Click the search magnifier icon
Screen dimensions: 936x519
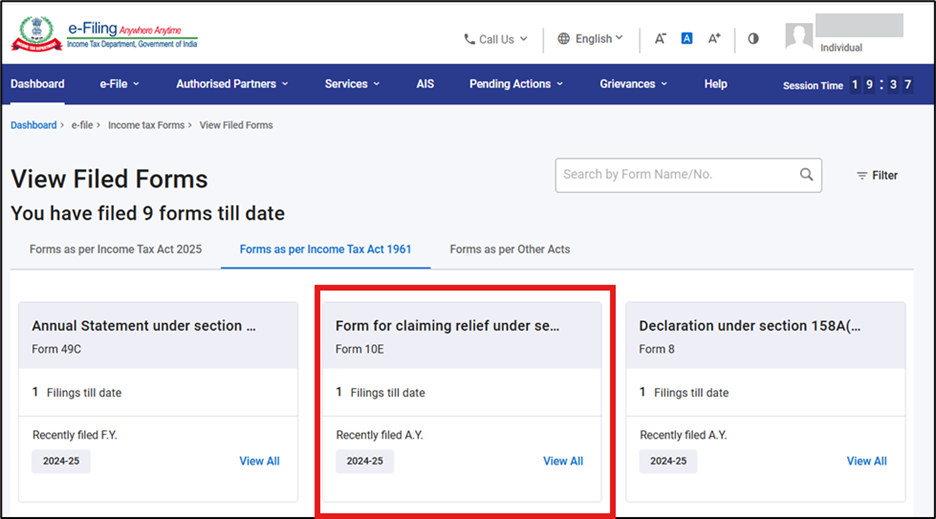click(806, 175)
